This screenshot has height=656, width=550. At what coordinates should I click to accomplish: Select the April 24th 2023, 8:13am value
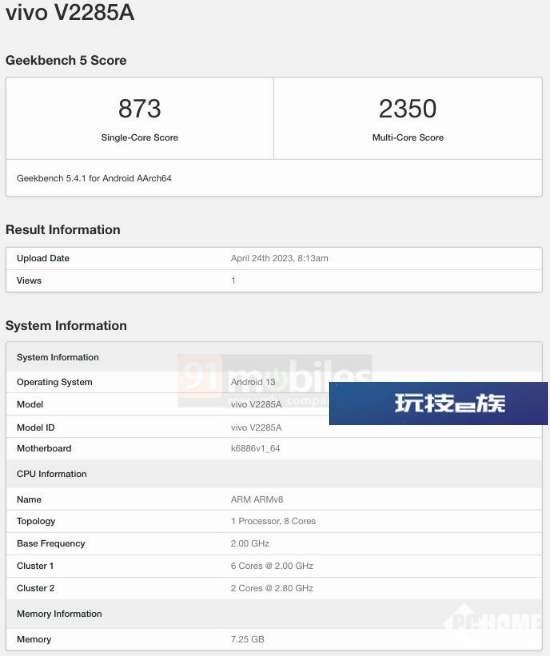[x=279, y=258]
